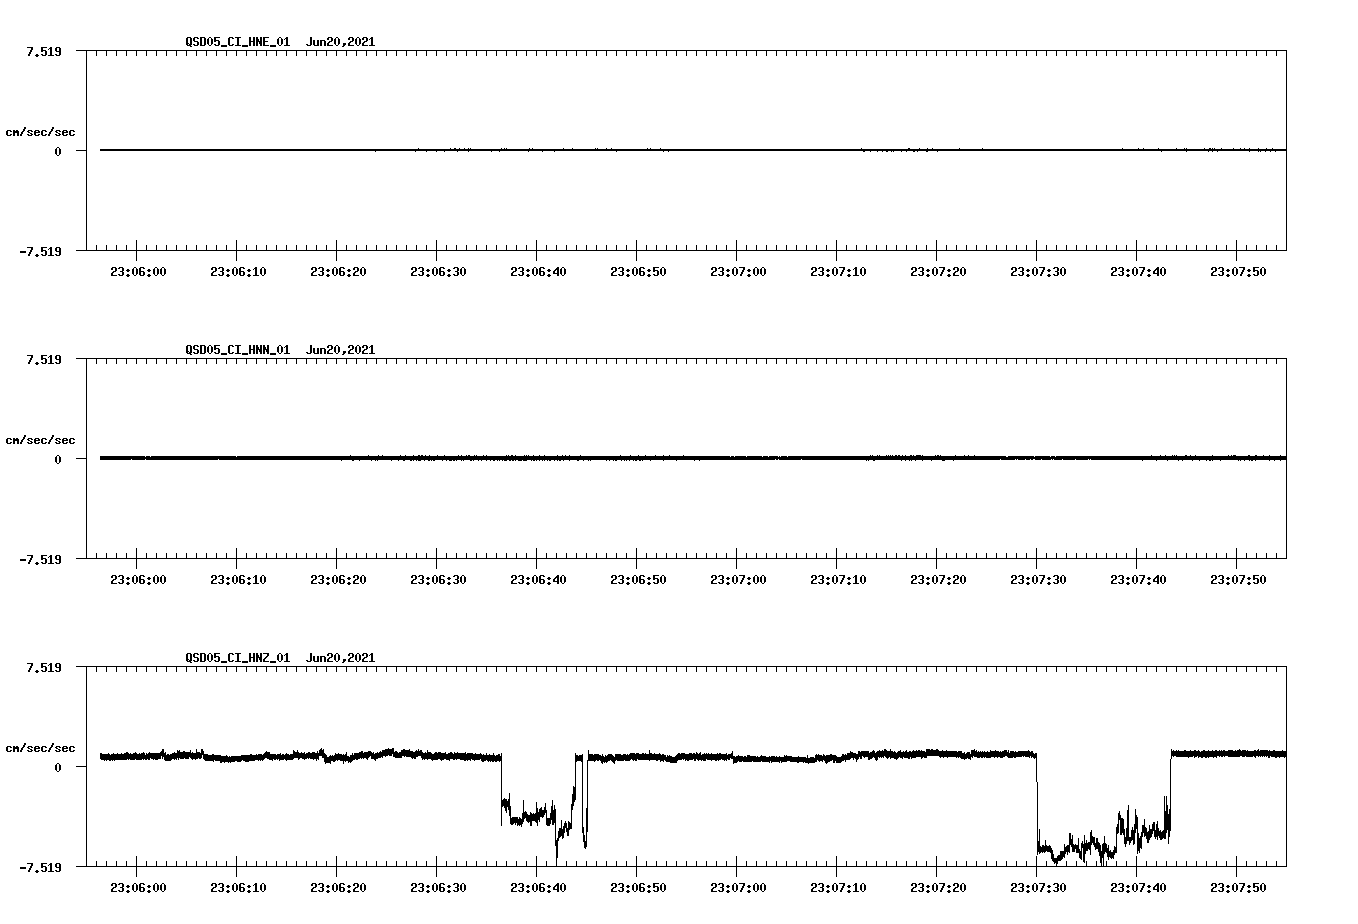1358x924 pixels.
Task: Click 23:06:10 time label under HNN plot
Action: pyautogui.click(x=238, y=580)
